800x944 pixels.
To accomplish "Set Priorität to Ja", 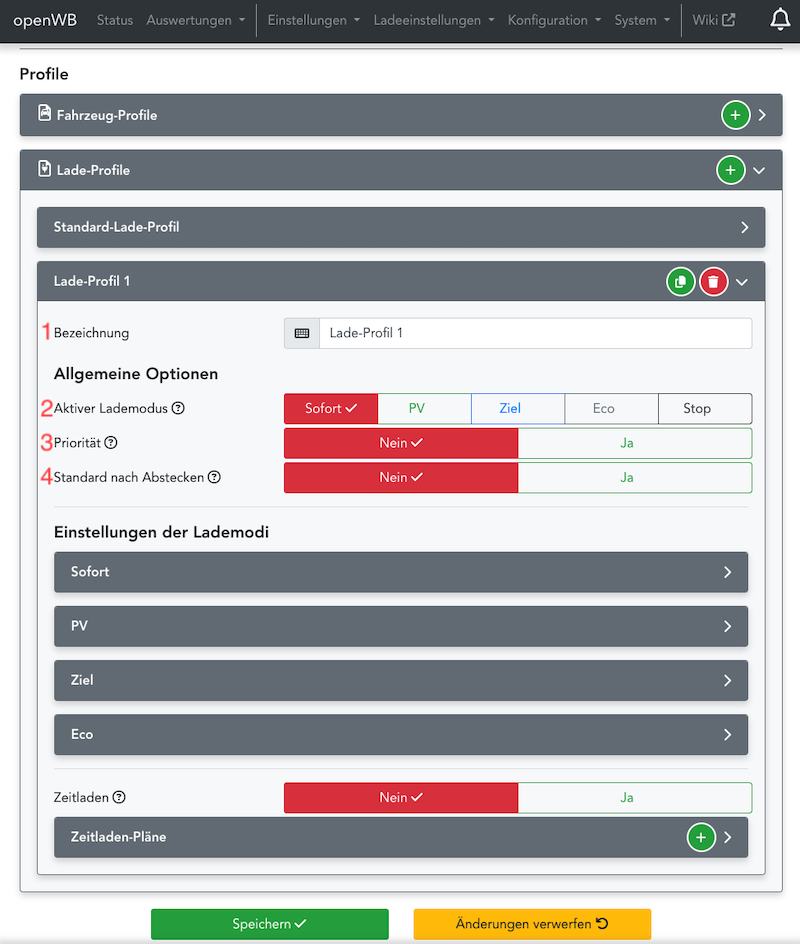I will pos(634,443).
